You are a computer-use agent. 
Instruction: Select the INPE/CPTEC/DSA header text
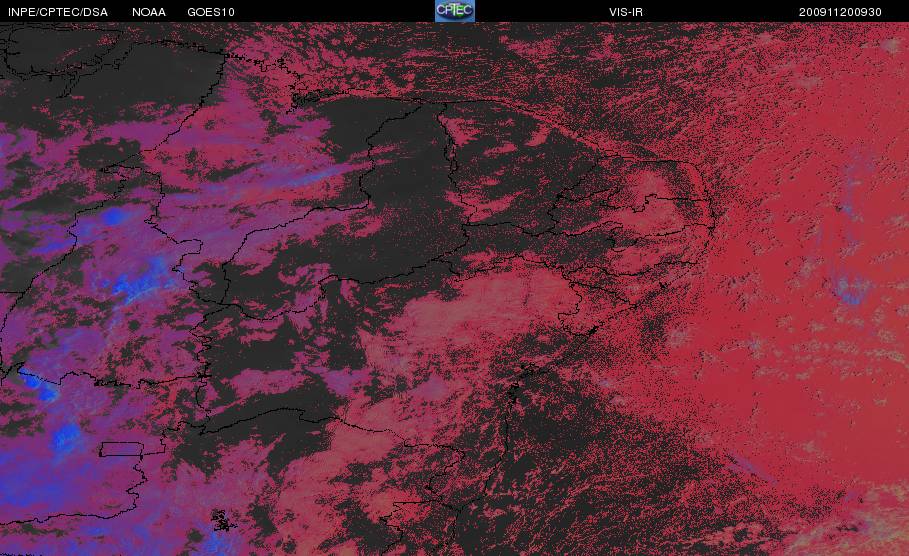click(58, 12)
